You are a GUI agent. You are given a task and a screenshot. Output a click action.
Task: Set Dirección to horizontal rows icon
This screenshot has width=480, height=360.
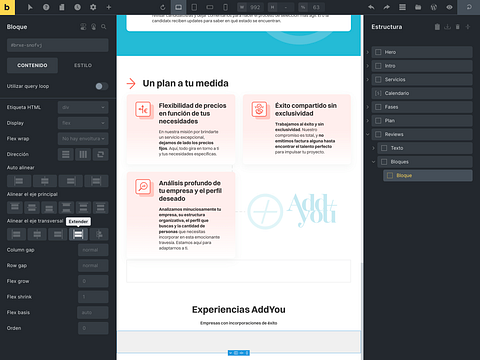tap(66, 154)
